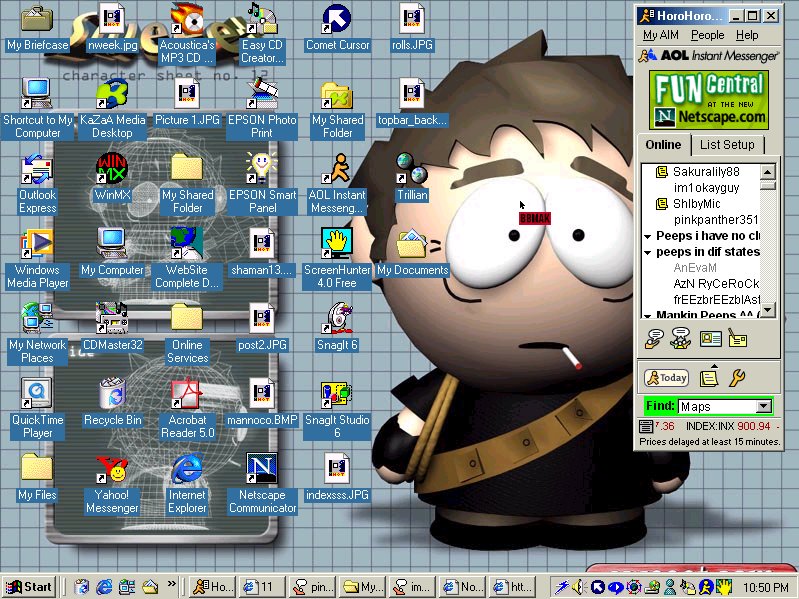Switch to the Online tab

click(663, 145)
